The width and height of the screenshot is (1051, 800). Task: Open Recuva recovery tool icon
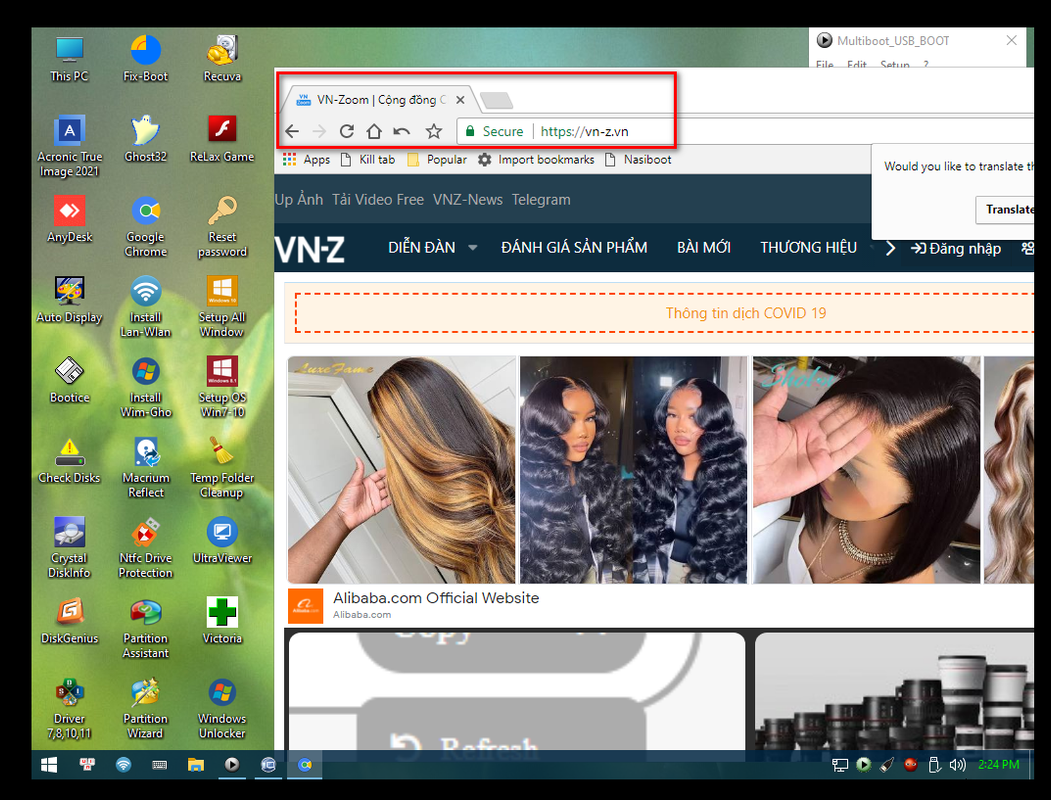point(222,59)
